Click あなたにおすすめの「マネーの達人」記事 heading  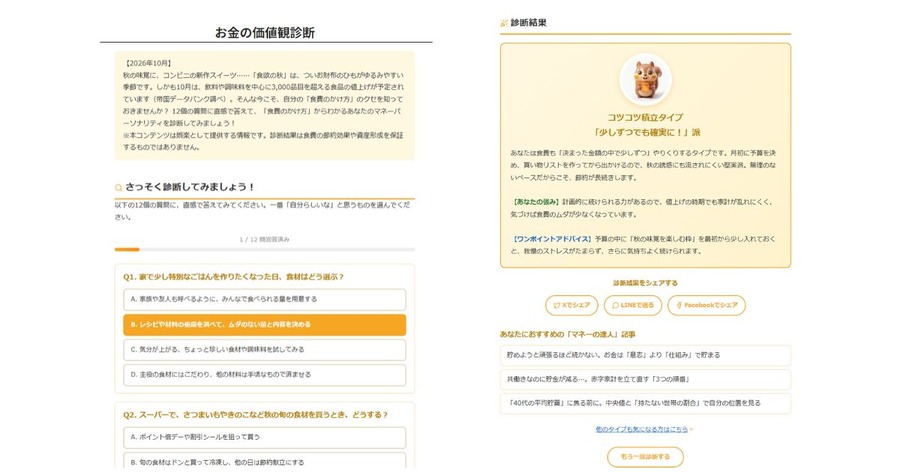pyautogui.click(x=568, y=334)
